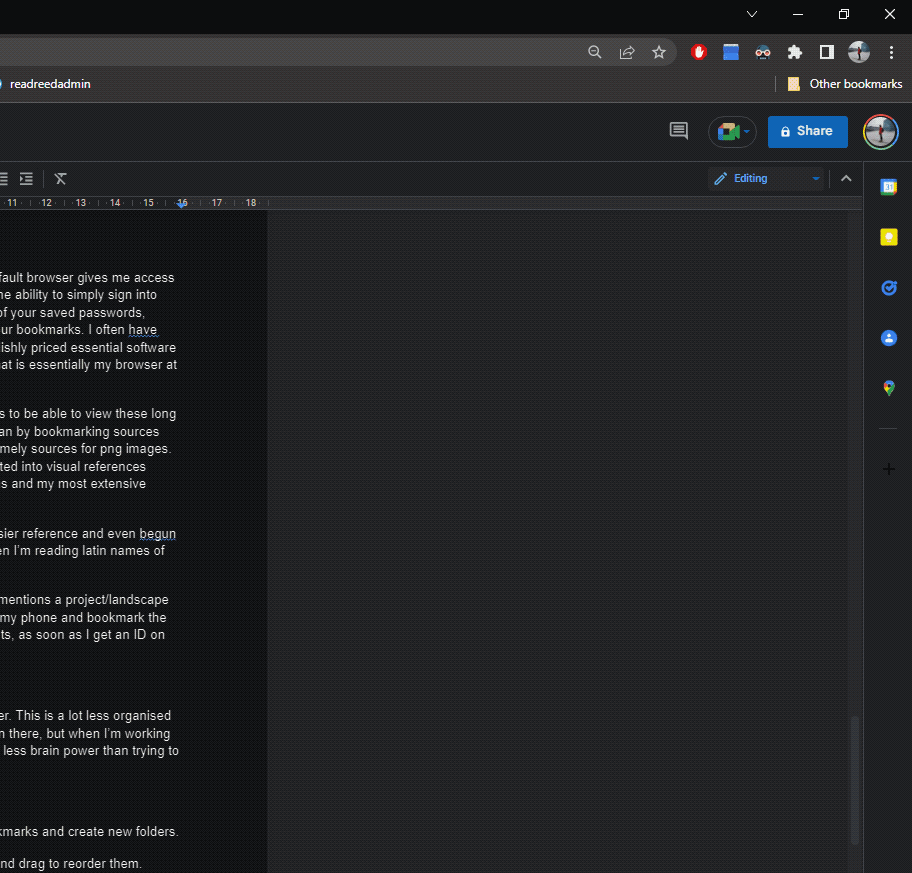Open the readreedadmin bookmark
Image resolution: width=912 pixels, height=873 pixels.
(x=49, y=84)
